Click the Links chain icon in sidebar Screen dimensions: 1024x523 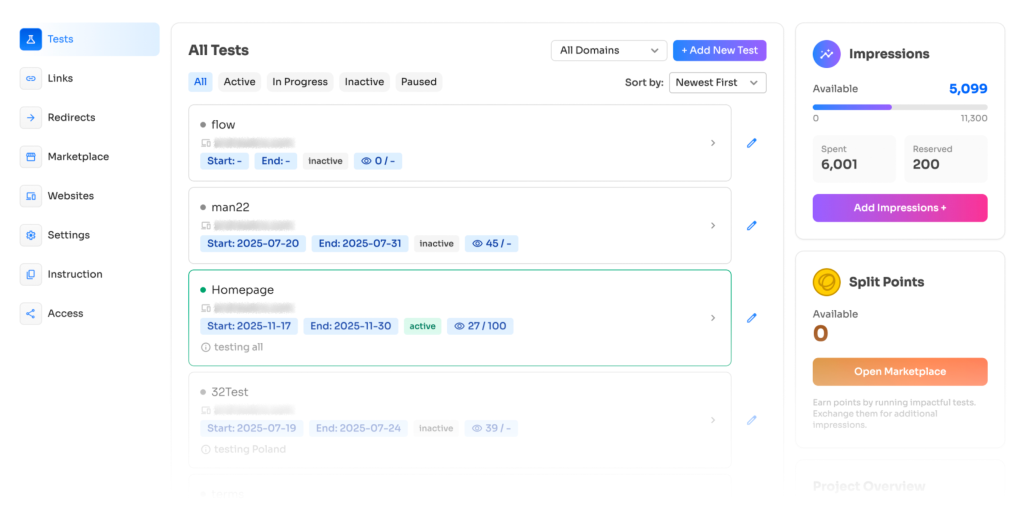(31, 78)
